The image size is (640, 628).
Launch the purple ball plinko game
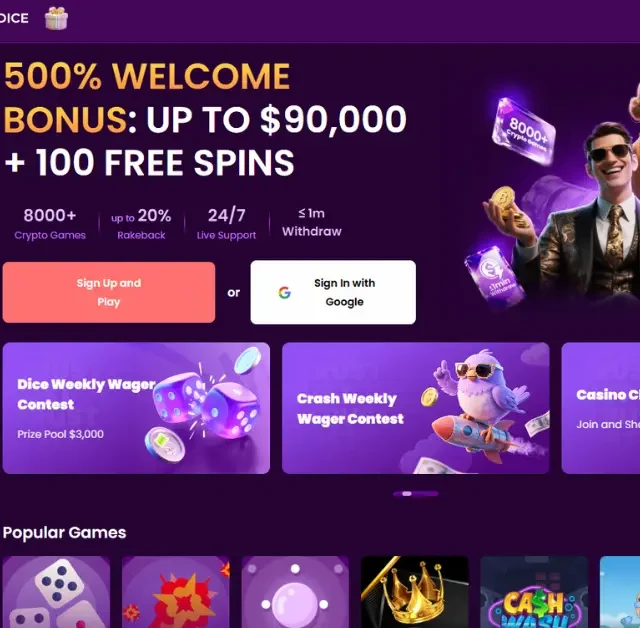tap(295, 592)
